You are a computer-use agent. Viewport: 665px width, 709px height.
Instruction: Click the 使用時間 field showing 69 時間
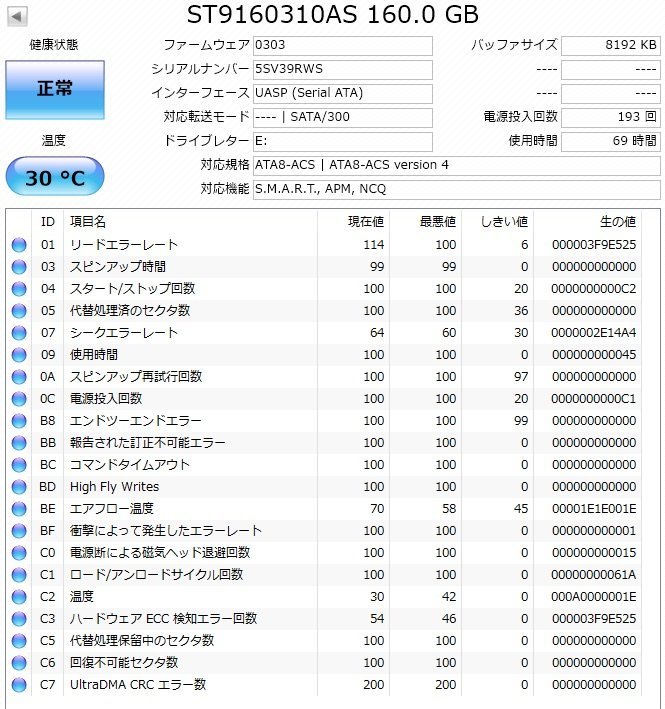coord(611,142)
